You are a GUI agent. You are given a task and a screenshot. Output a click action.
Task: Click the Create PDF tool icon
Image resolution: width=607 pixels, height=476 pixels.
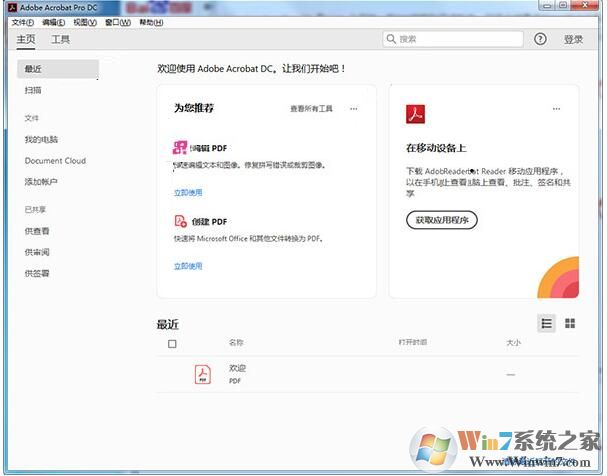[180, 221]
